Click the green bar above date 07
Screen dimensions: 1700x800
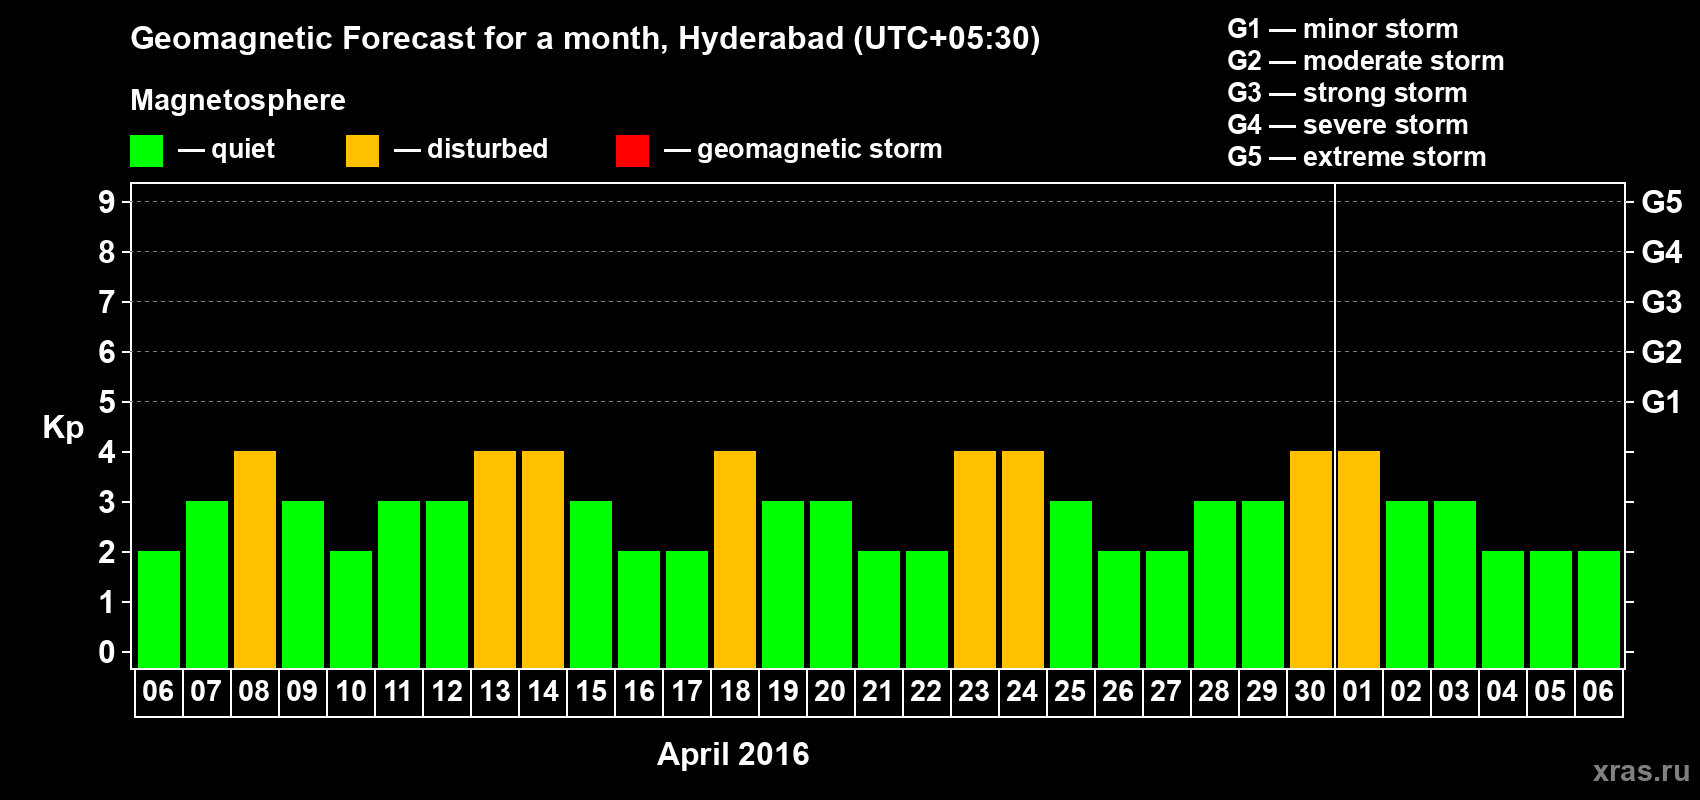pyautogui.click(x=207, y=585)
